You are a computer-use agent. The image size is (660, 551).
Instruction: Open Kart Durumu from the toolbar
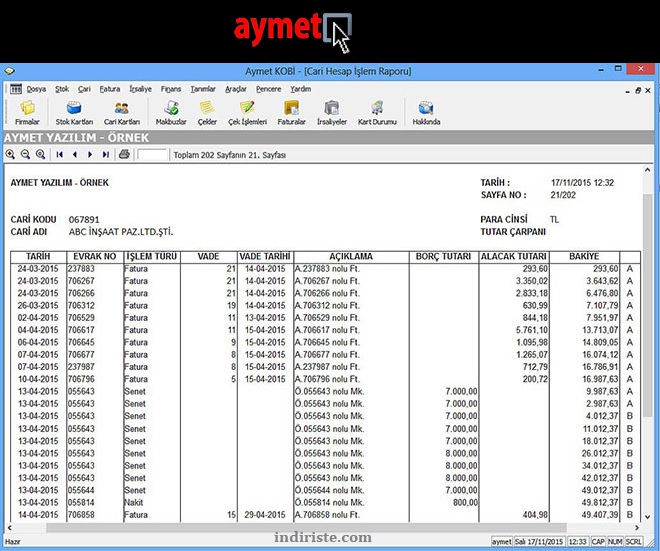pos(377,113)
